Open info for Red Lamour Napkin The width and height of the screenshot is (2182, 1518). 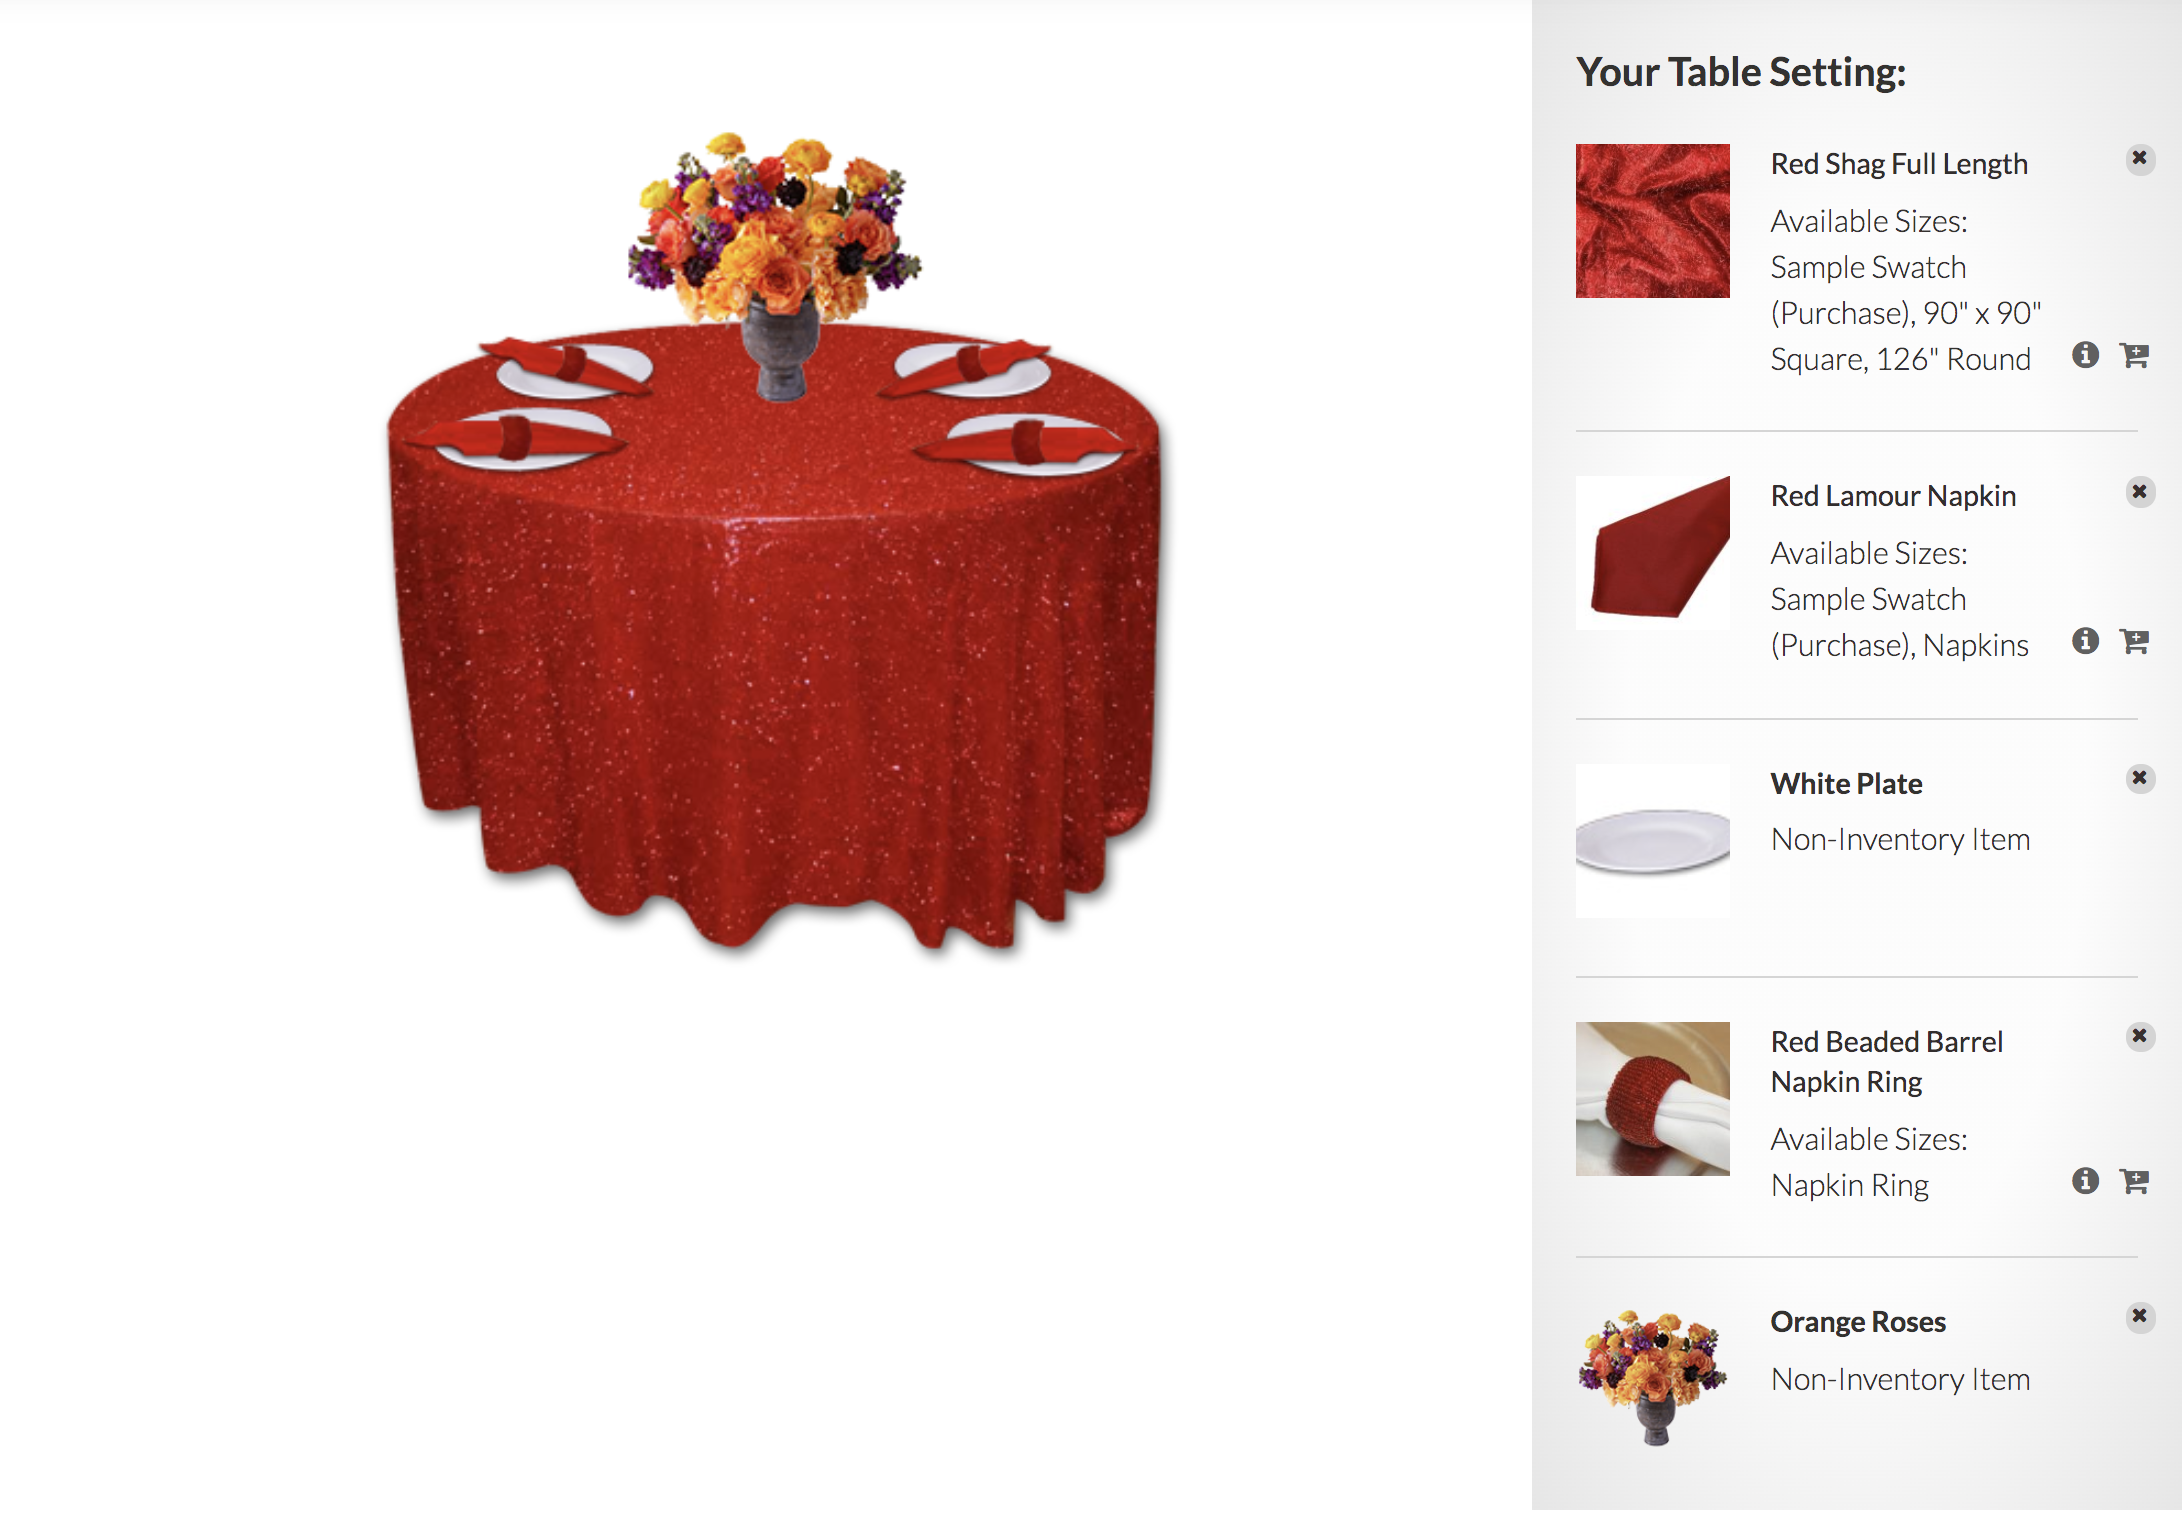(x=2085, y=641)
